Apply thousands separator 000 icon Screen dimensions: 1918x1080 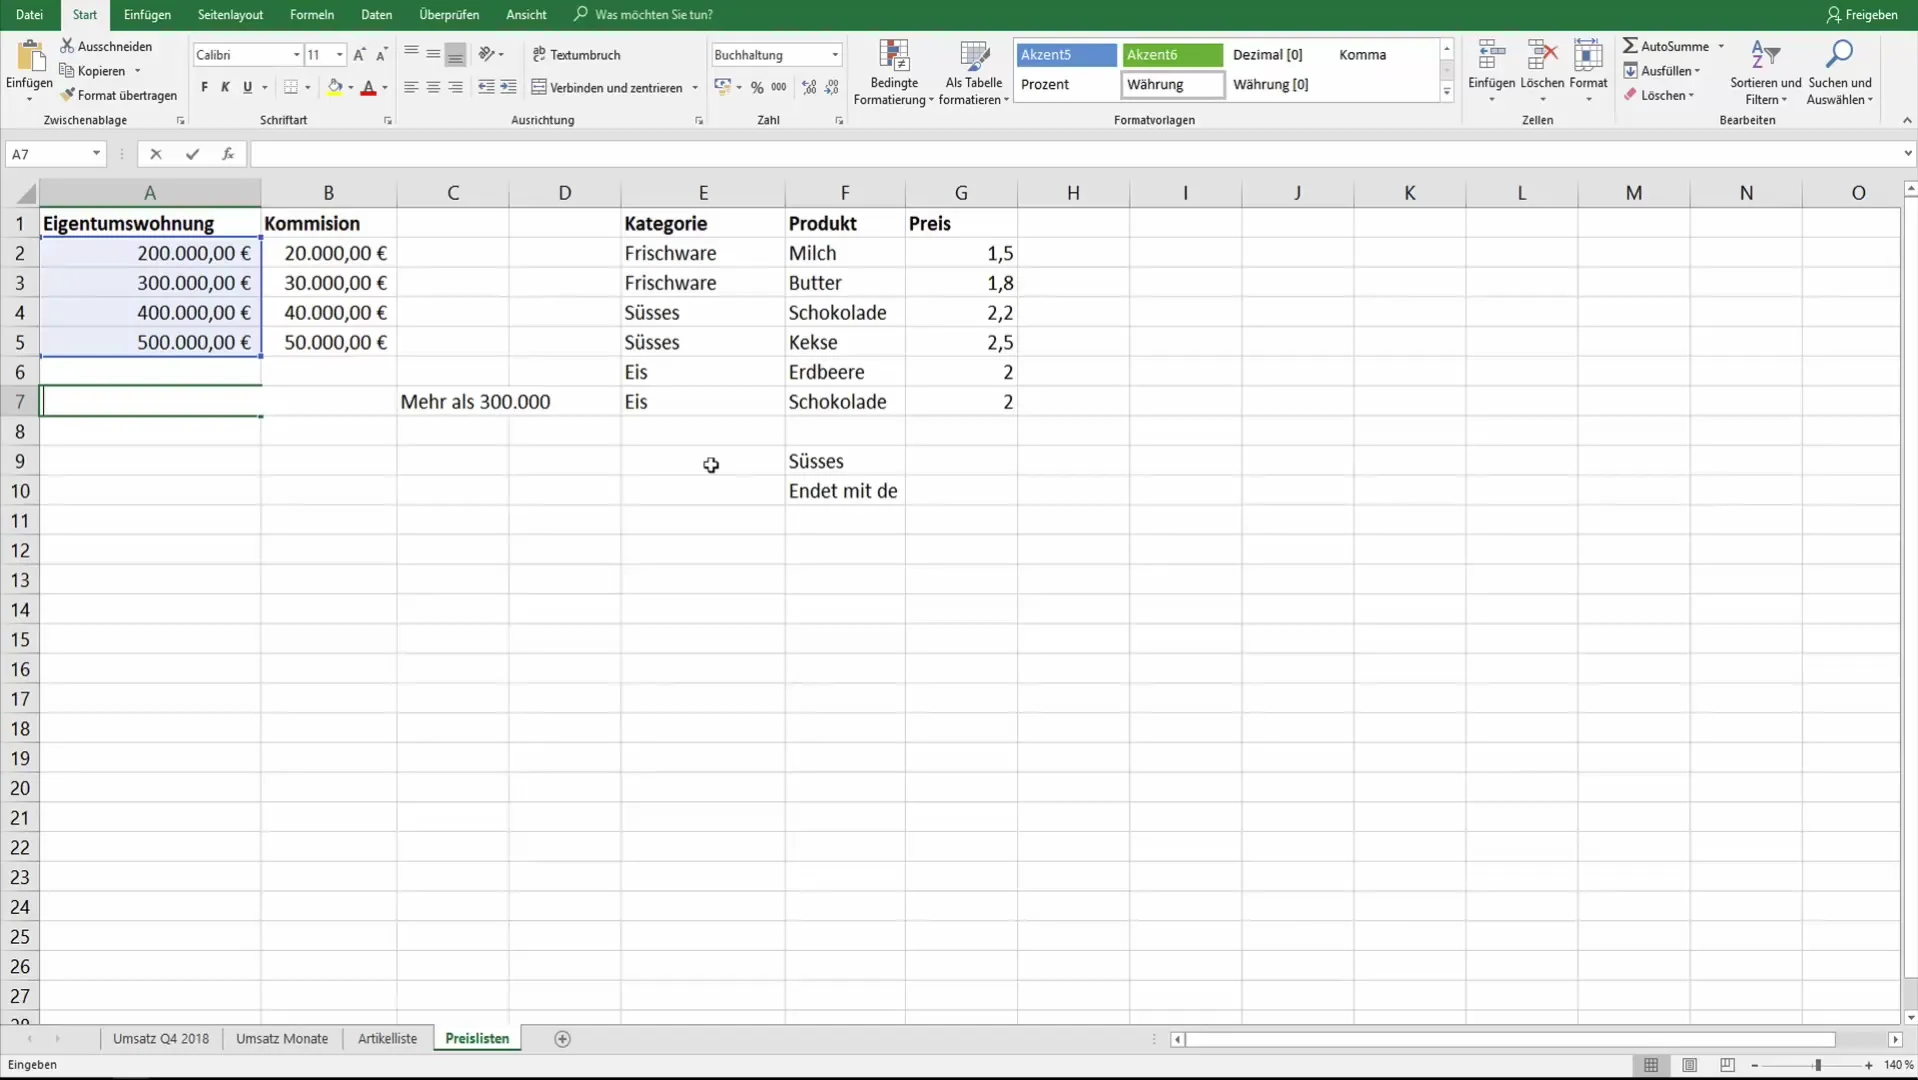pyautogui.click(x=779, y=88)
